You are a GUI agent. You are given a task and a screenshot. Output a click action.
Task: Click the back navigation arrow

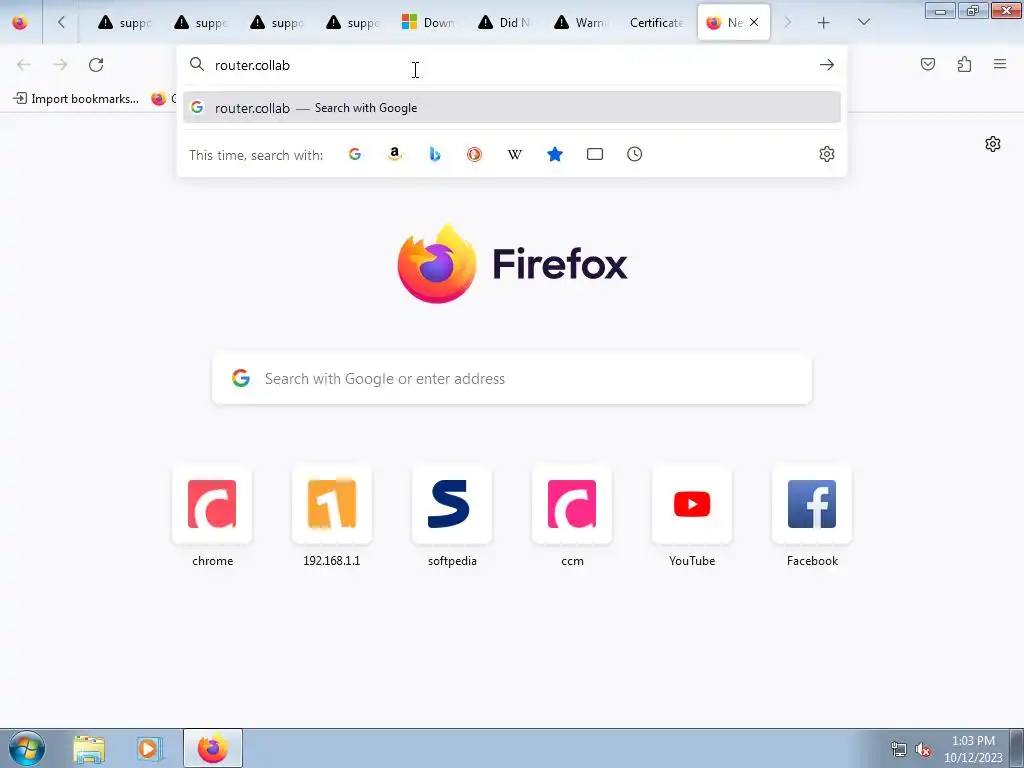point(24,65)
